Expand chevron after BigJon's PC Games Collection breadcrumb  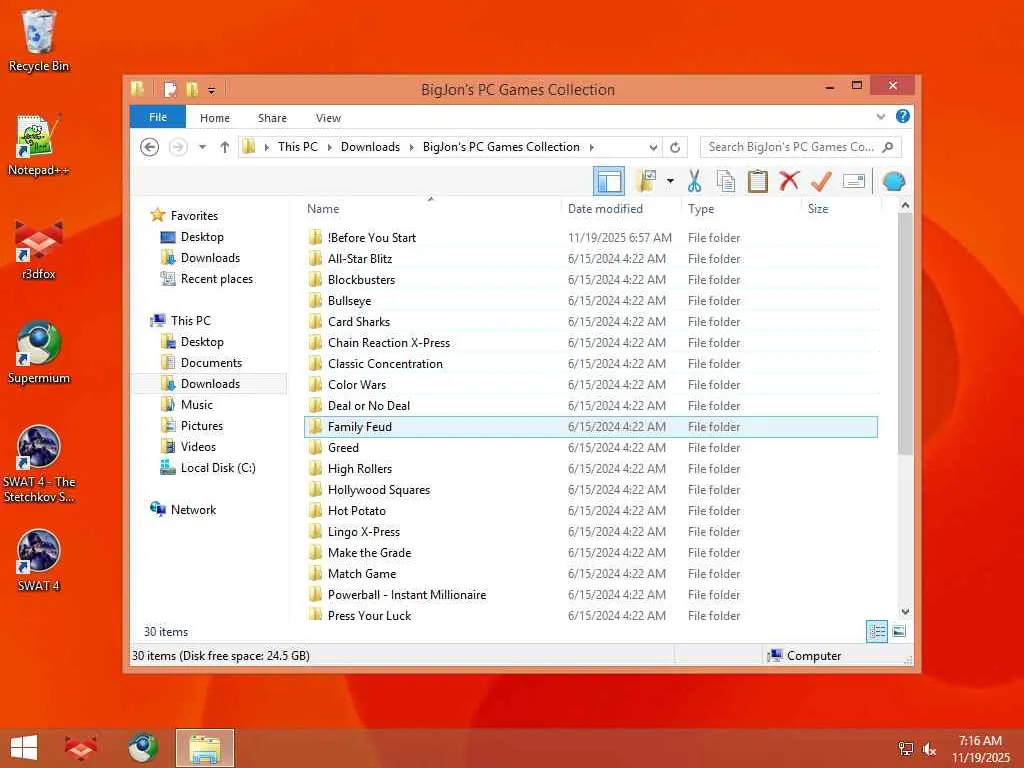pos(592,148)
